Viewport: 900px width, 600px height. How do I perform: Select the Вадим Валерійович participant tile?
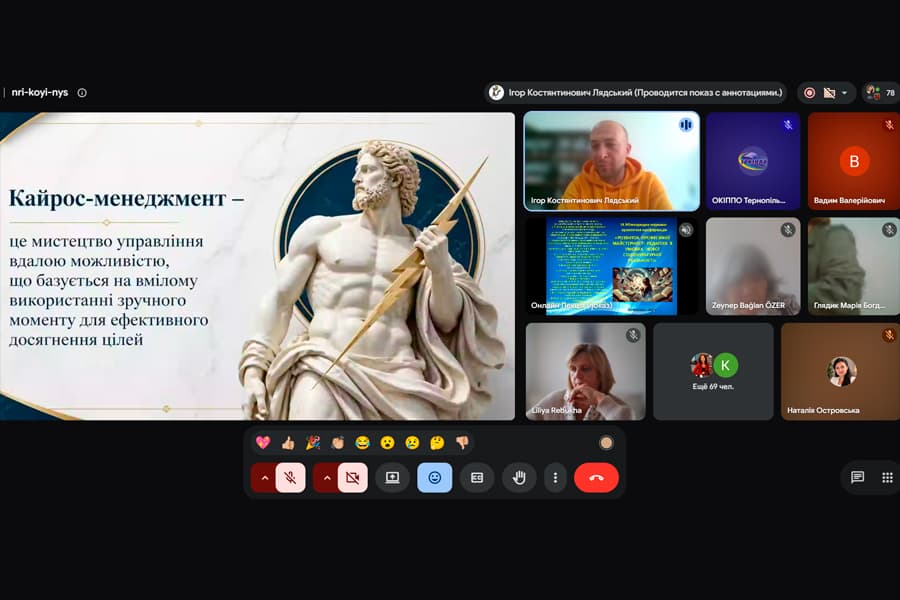854,161
